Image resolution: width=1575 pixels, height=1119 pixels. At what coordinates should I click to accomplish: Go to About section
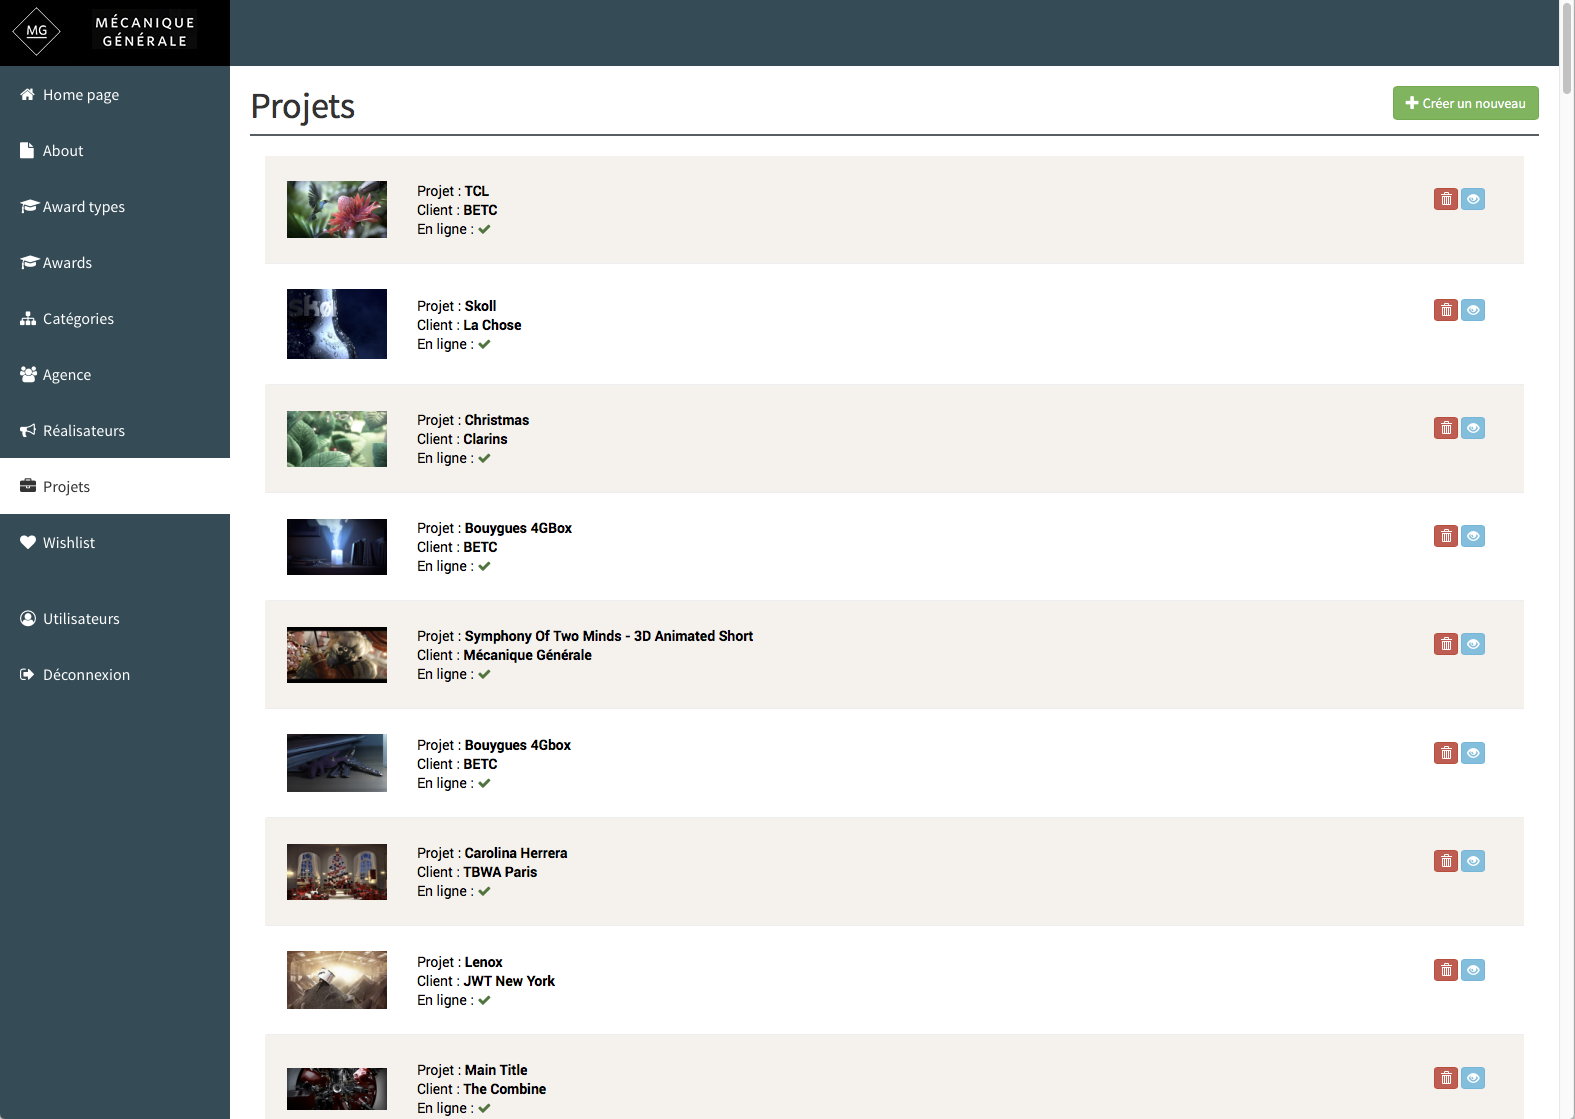[115, 151]
